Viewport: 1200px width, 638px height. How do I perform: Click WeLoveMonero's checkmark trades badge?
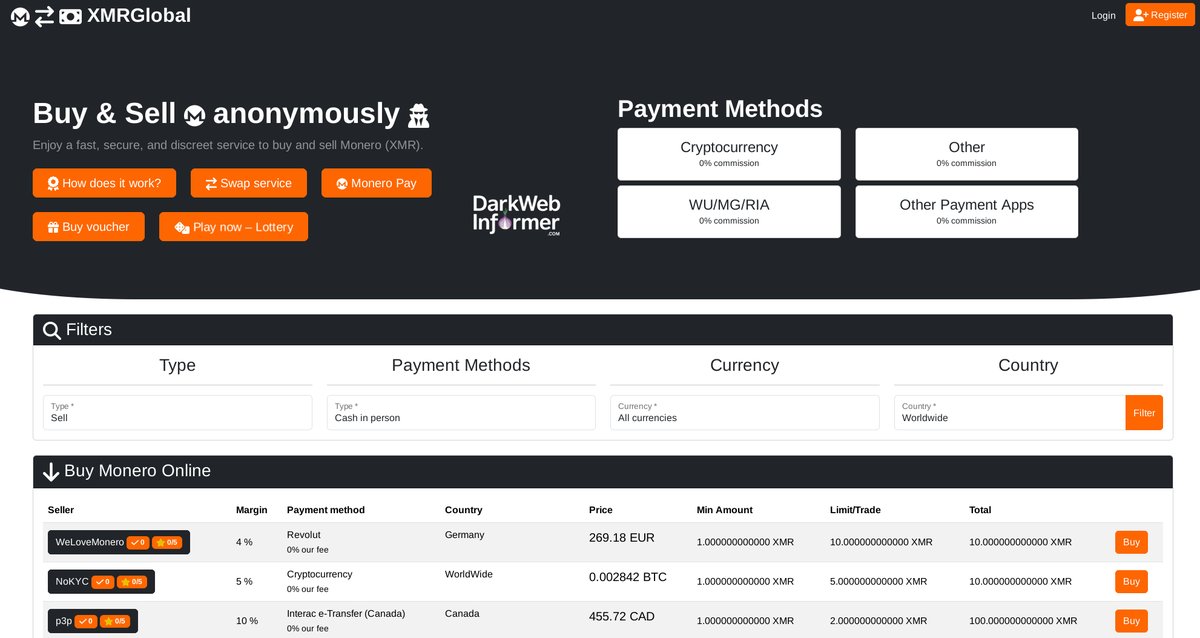(138, 542)
